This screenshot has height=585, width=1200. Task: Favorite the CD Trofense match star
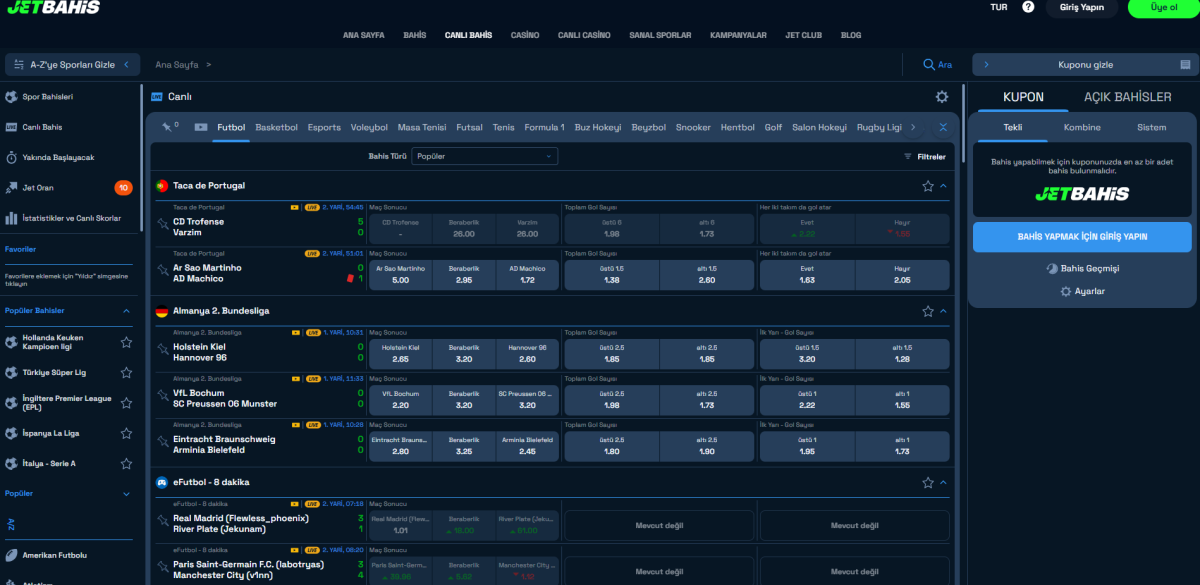click(163, 226)
